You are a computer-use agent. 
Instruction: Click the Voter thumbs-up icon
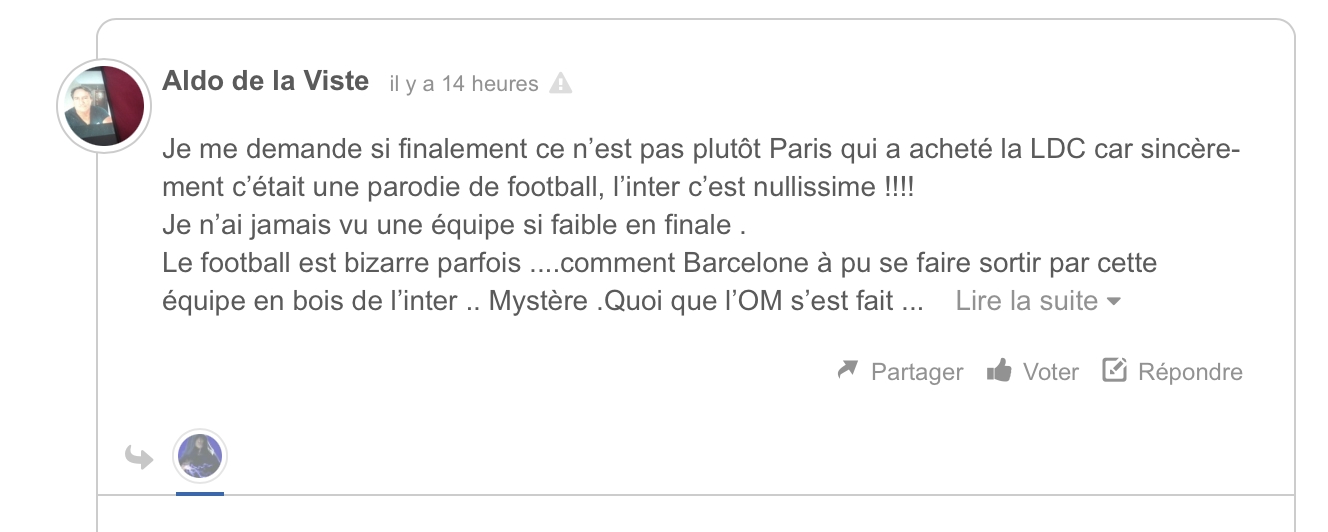999,371
